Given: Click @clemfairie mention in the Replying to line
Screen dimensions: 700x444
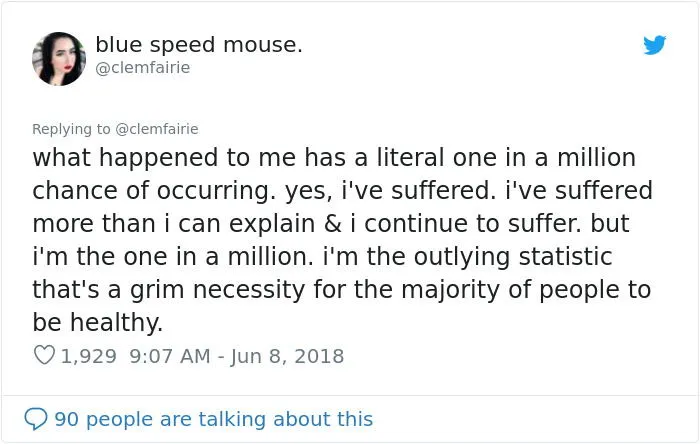Looking at the screenshot, I should pos(159,128).
